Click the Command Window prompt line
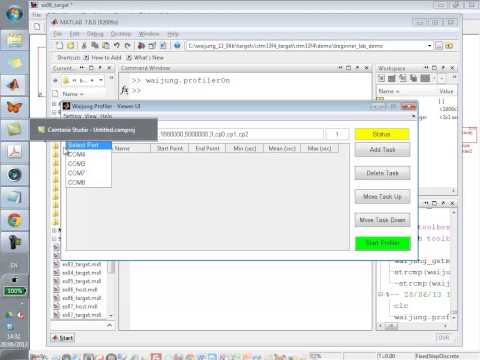The height and width of the screenshot is (360, 480). [x=136, y=90]
